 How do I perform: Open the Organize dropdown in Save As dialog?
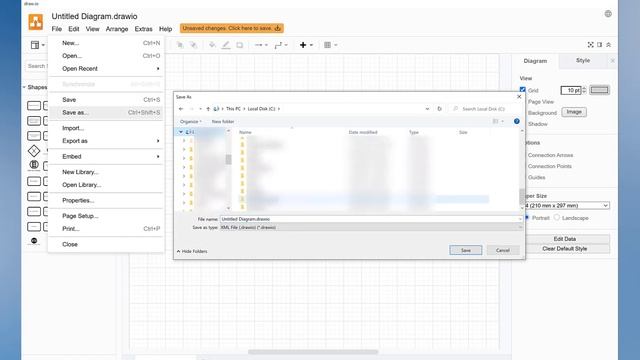point(191,122)
